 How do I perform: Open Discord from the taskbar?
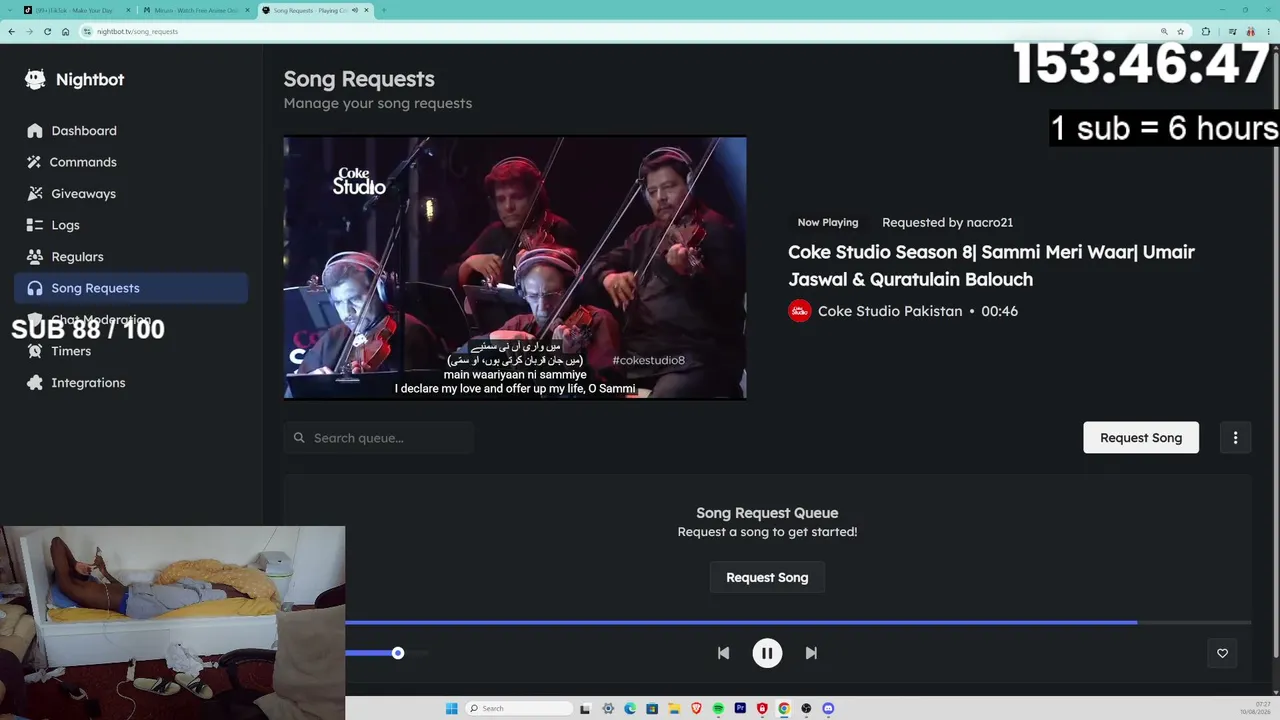point(828,708)
